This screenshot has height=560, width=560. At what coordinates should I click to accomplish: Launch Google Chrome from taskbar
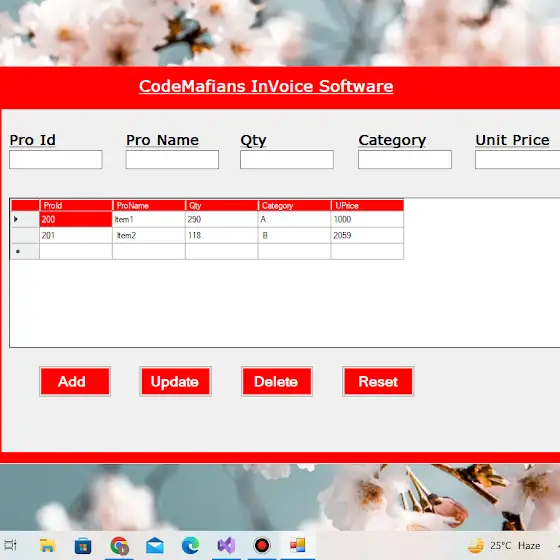[x=119, y=545]
